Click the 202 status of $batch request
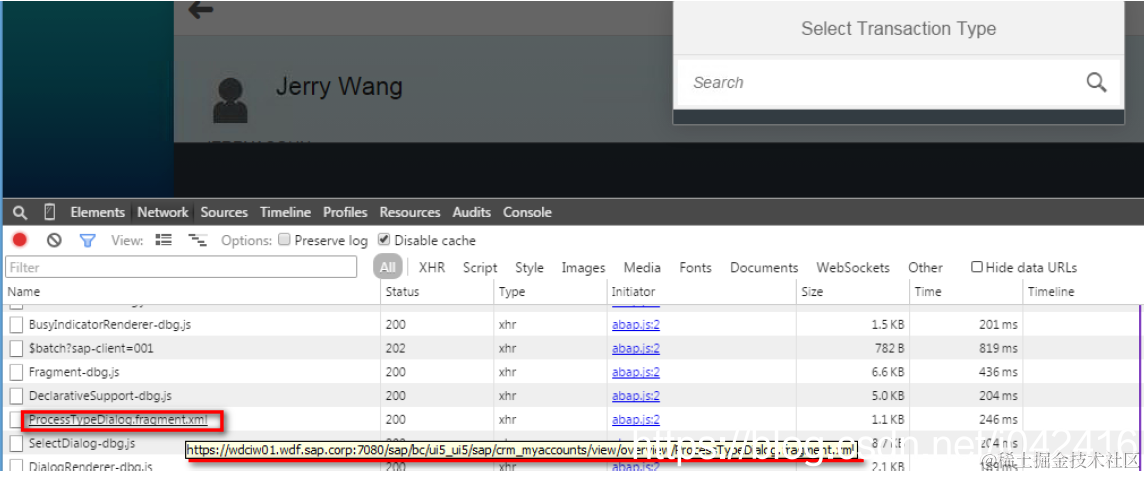1147x477 pixels. point(395,348)
